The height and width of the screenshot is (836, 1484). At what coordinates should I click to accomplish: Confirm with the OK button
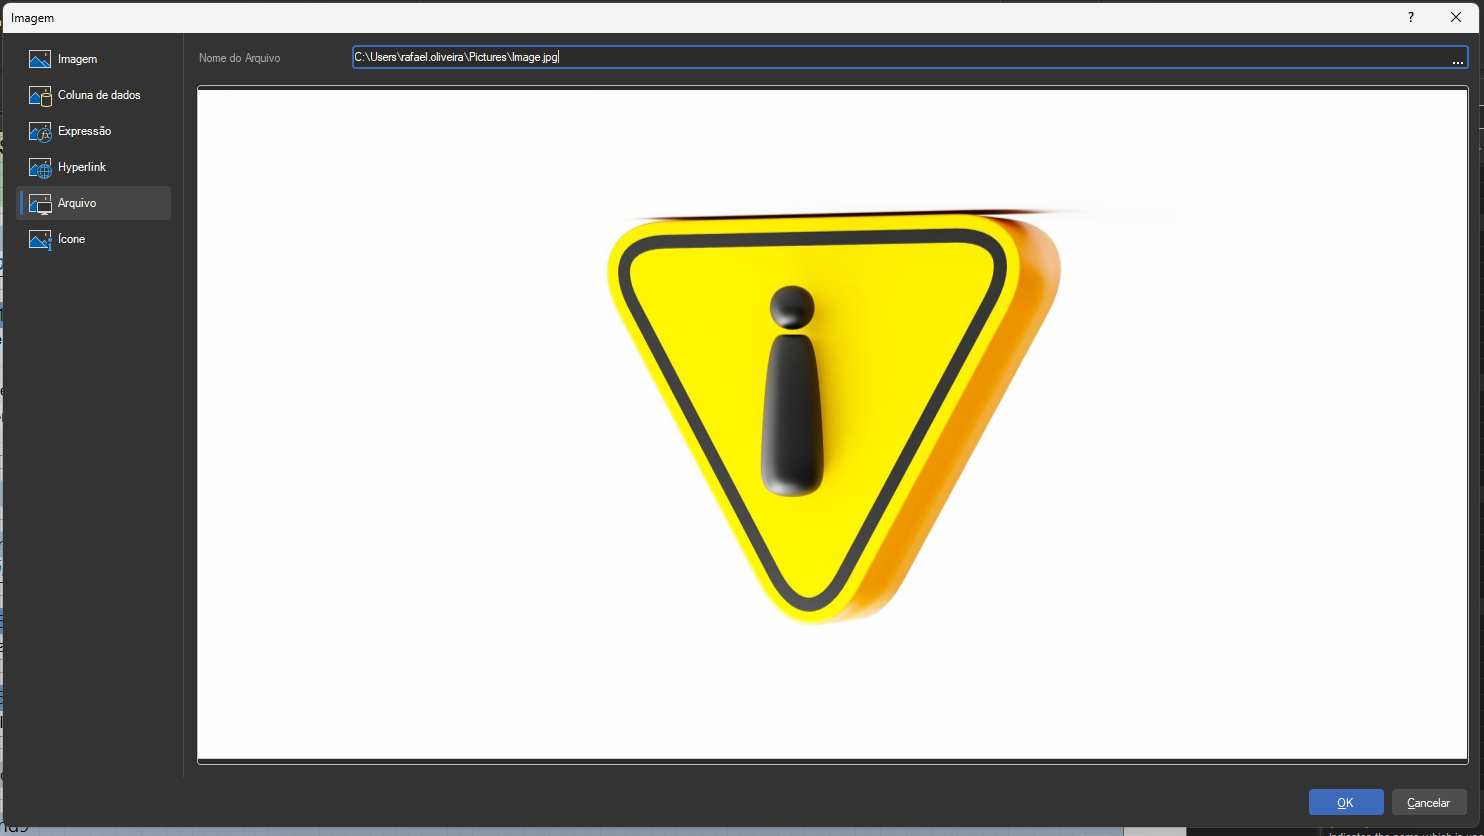(x=1346, y=802)
